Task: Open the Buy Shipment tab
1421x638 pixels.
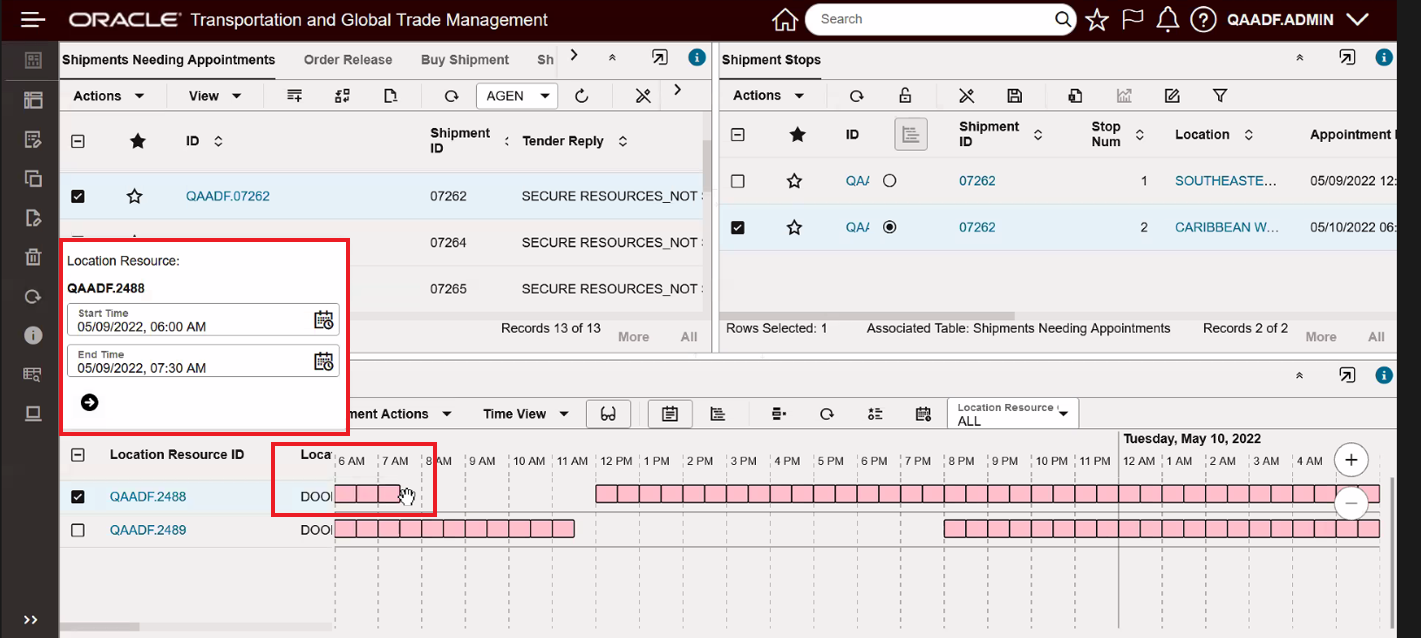Action: point(465,60)
